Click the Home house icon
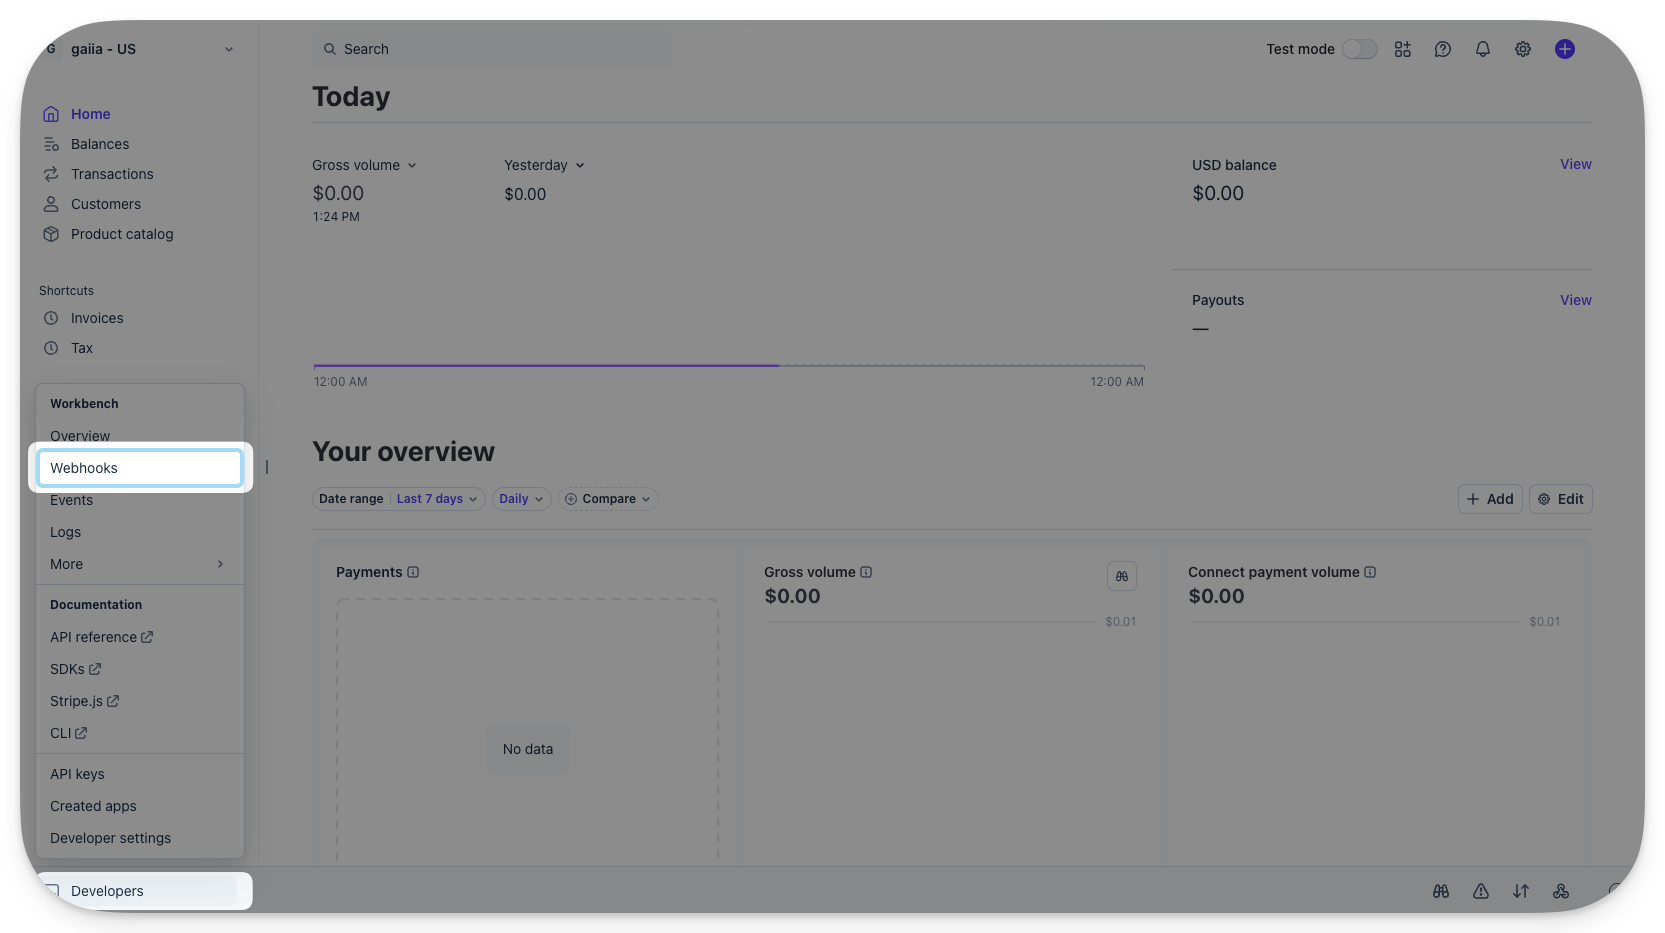Image resolution: width=1665 pixels, height=933 pixels. tap(51, 114)
